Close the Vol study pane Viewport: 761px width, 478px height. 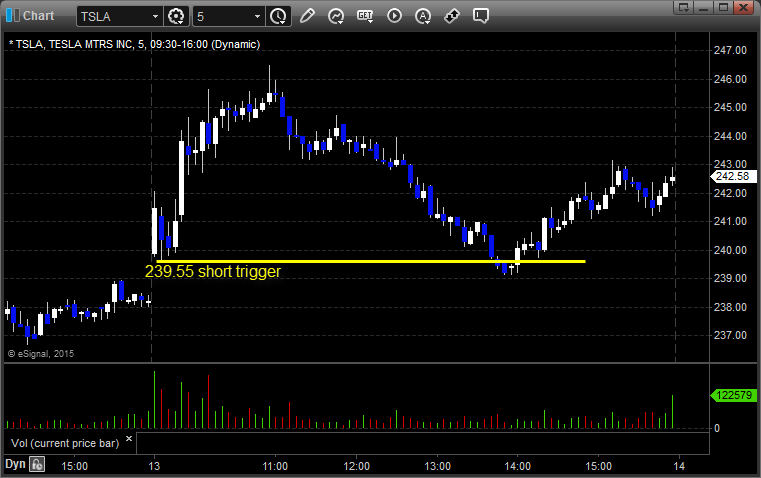[129, 439]
